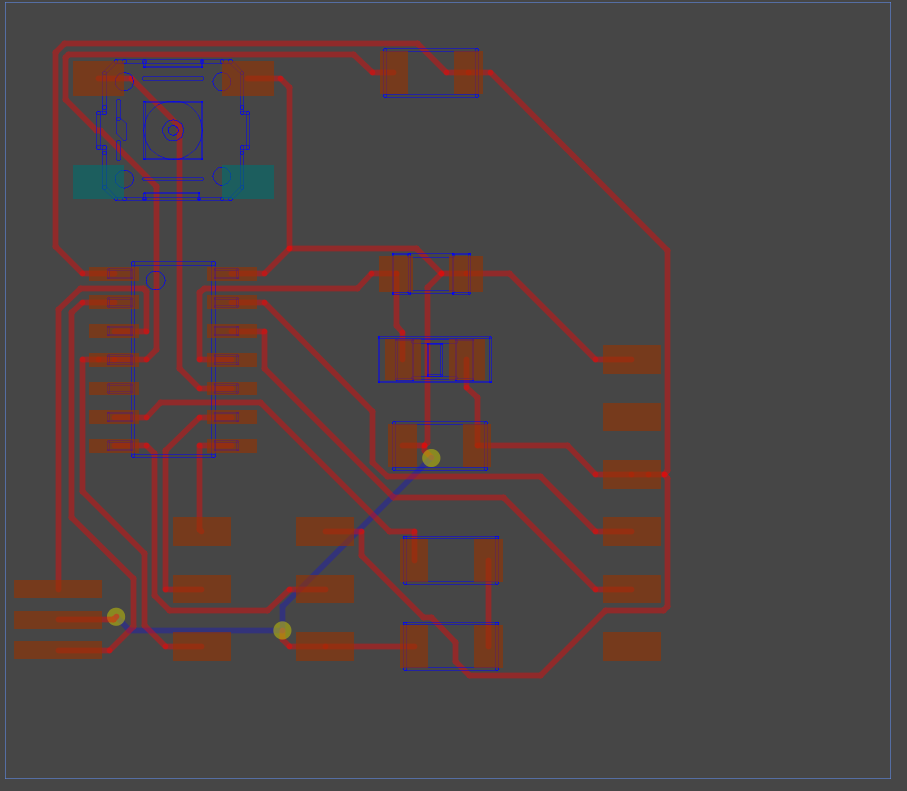Image resolution: width=907 pixels, height=791 pixels.
Task: Select the right pad of the component holding the via
Action: 477,446
